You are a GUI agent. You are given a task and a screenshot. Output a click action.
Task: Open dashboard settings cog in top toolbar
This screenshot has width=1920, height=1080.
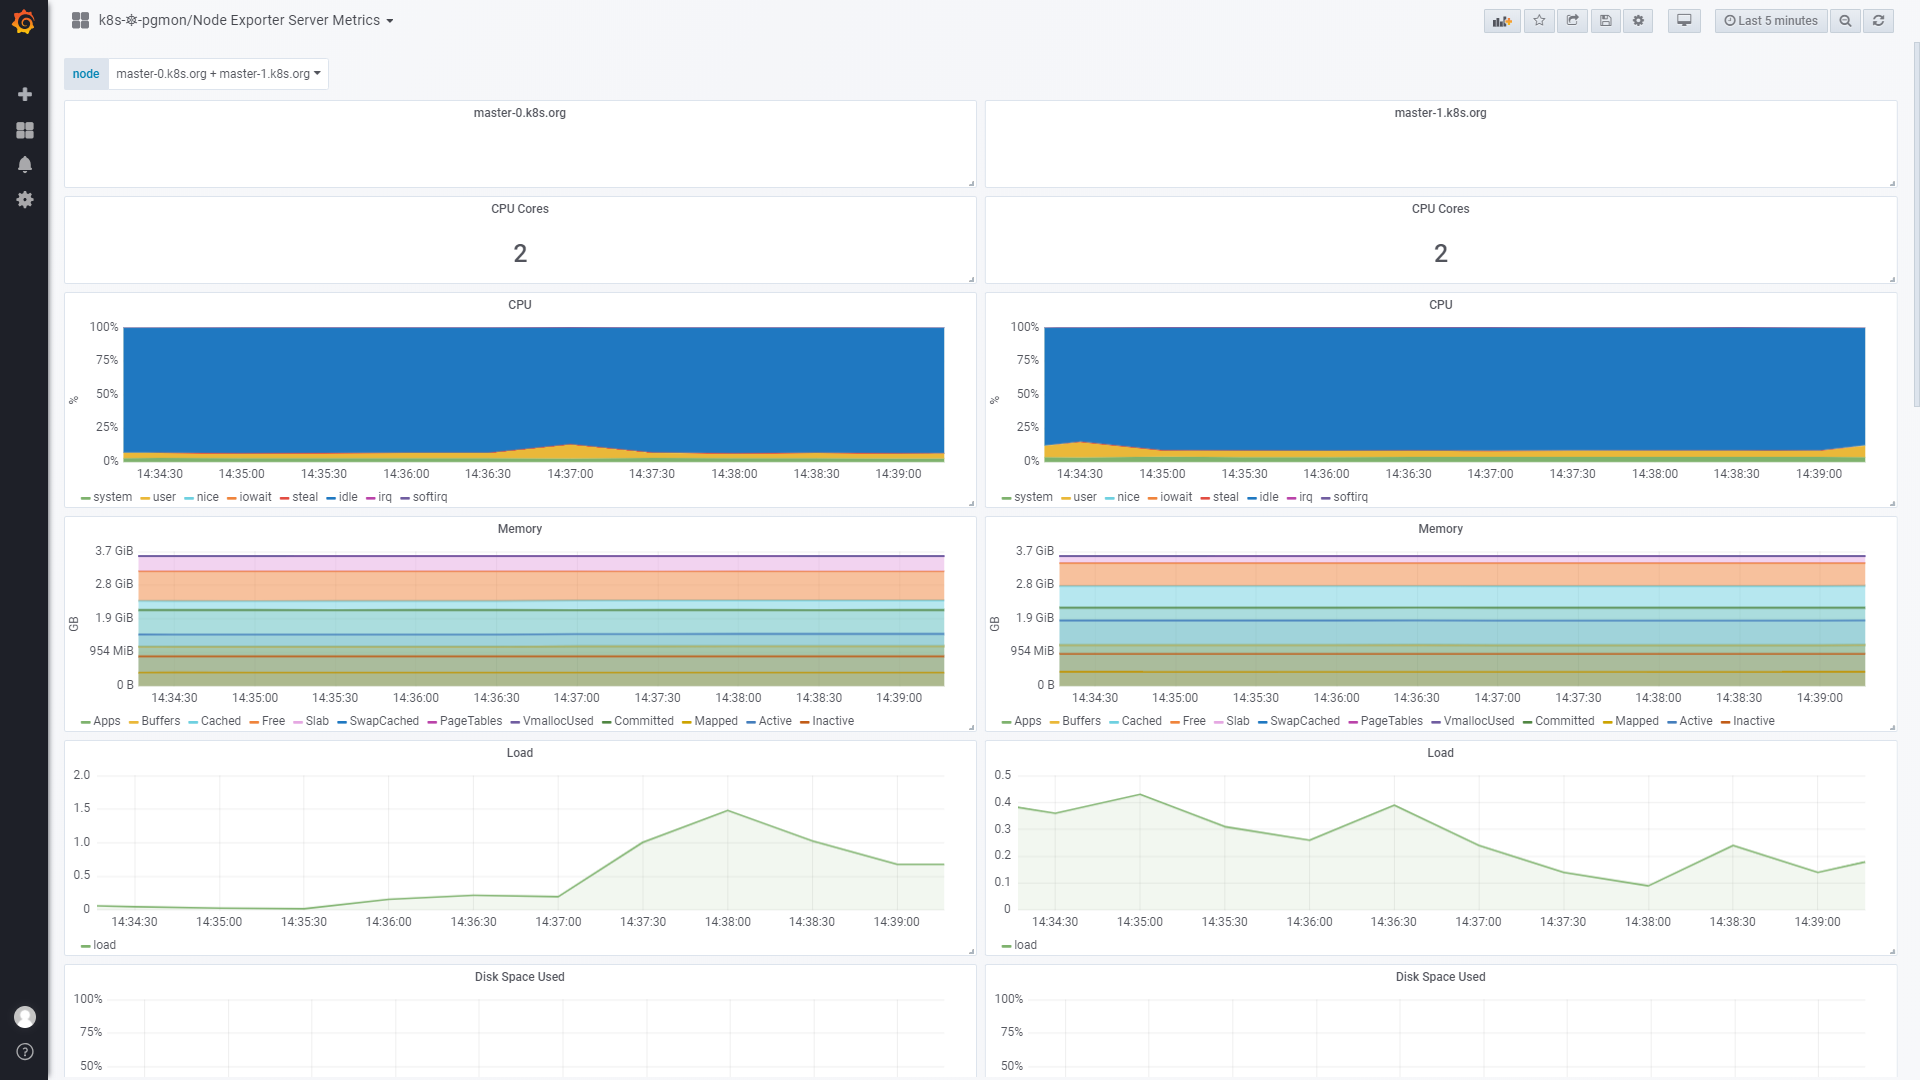click(x=1638, y=21)
